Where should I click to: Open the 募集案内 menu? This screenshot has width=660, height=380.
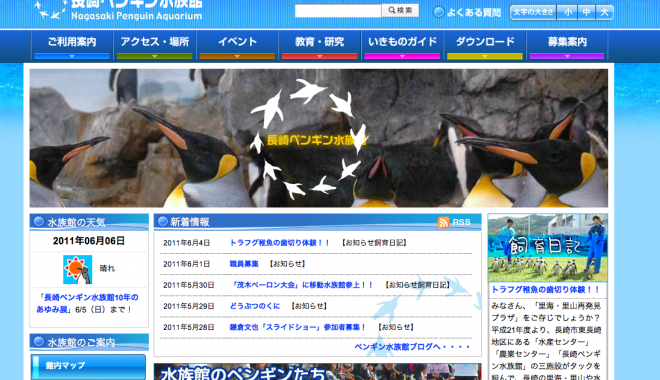[x=567, y=45]
